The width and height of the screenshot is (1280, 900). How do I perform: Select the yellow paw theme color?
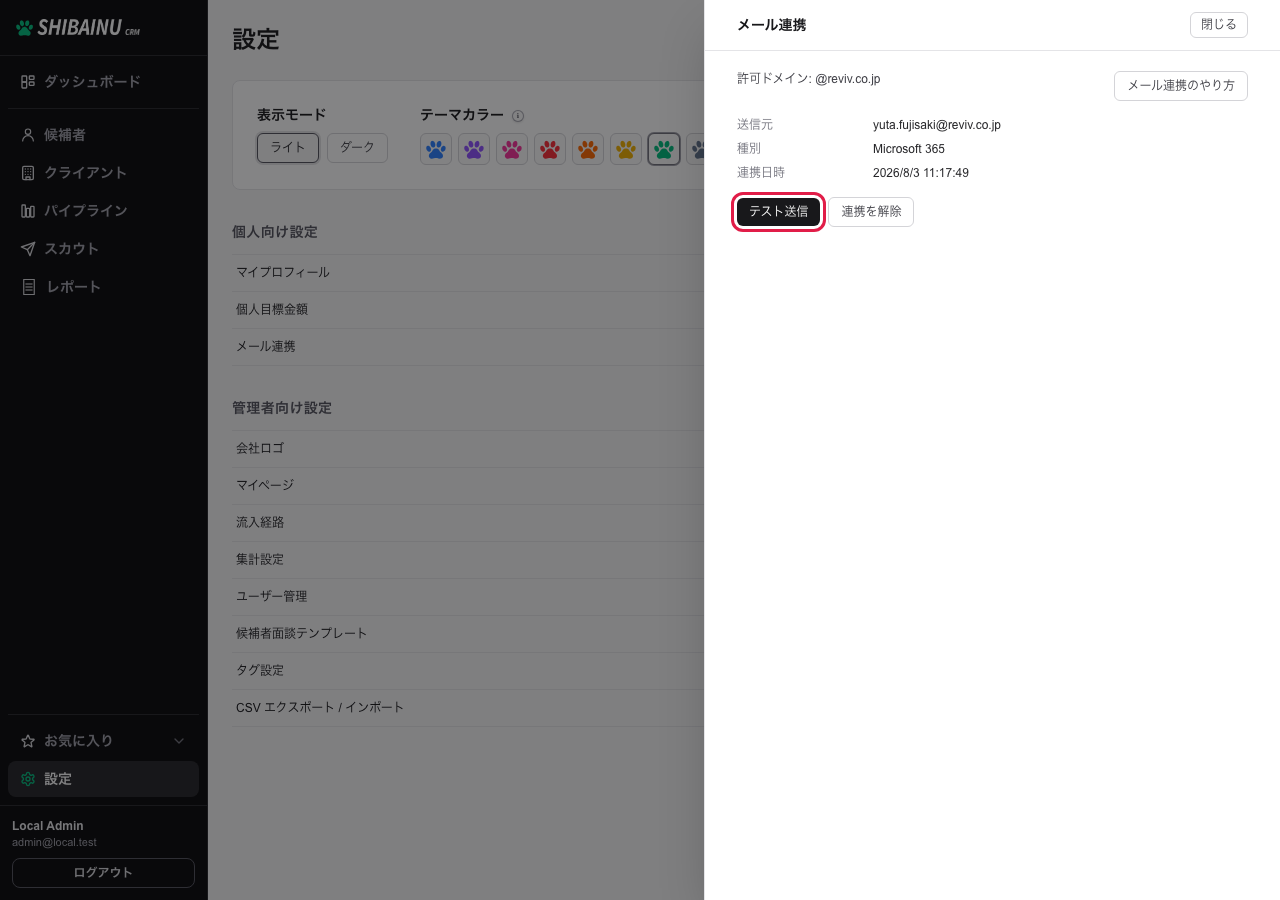[626, 149]
